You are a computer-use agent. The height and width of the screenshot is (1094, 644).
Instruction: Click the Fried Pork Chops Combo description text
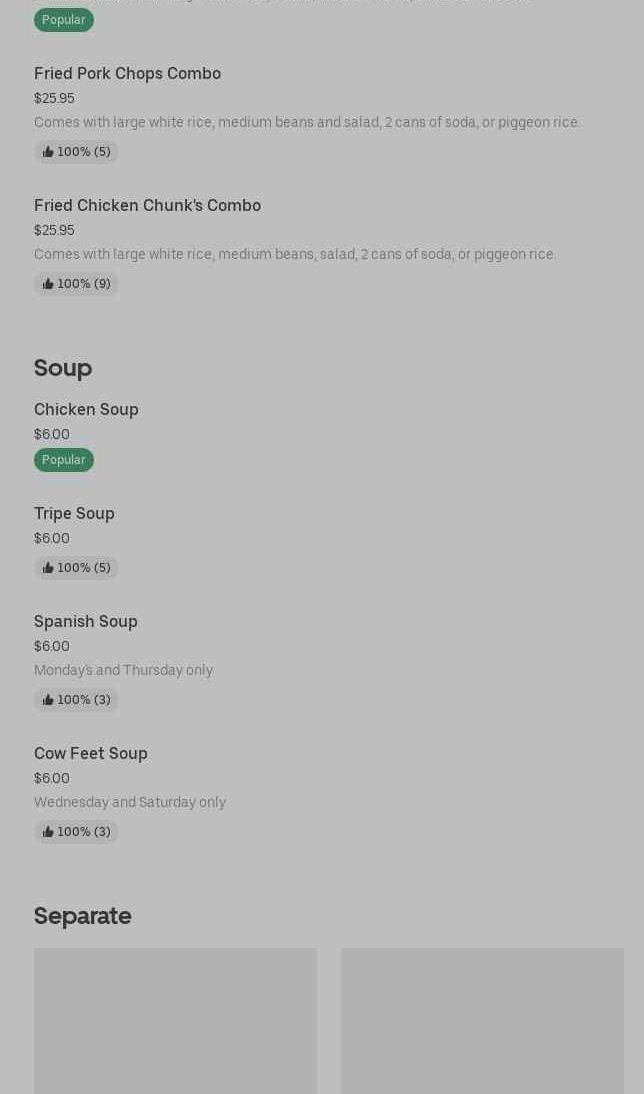click(307, 122)
